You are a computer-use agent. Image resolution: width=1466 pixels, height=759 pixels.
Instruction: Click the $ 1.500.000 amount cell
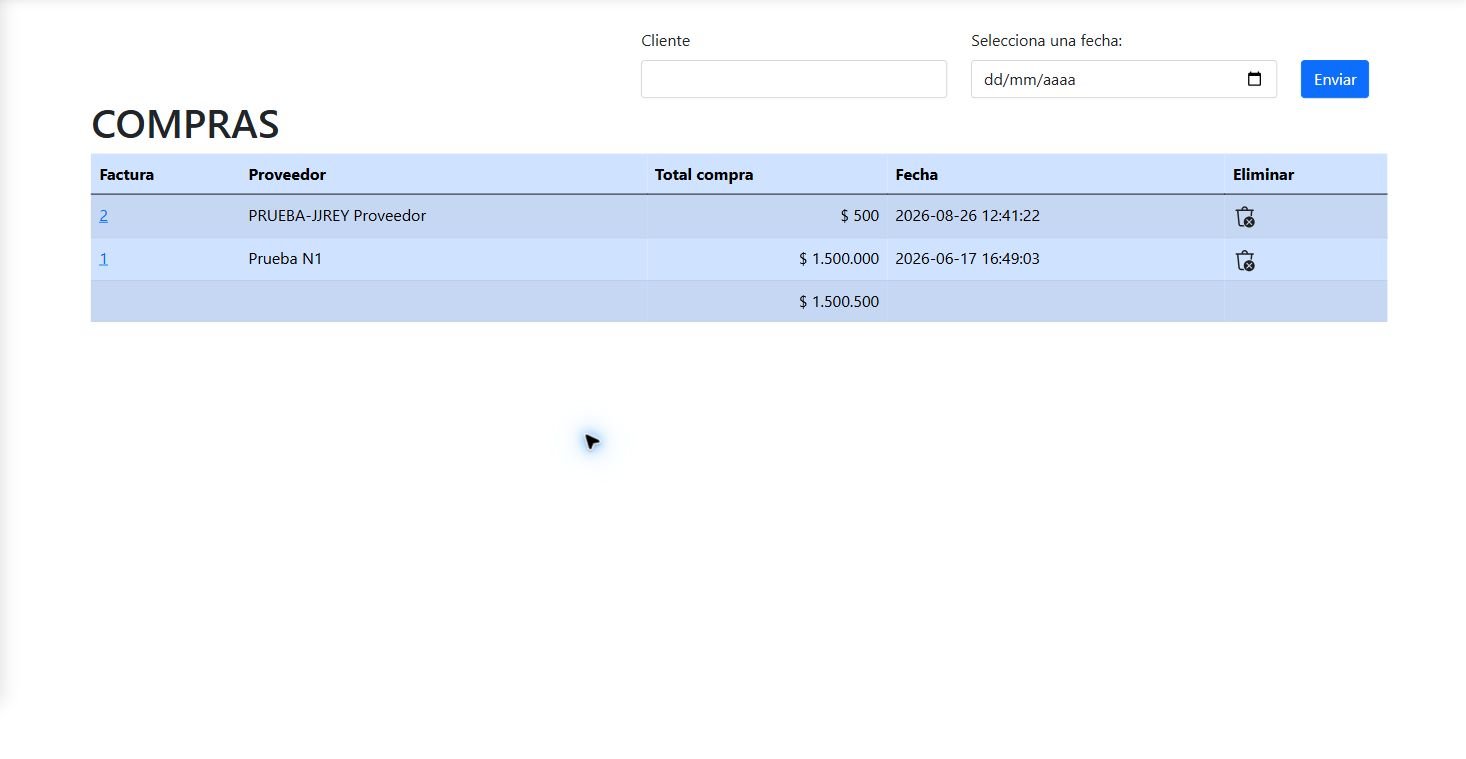click(766, 259)
